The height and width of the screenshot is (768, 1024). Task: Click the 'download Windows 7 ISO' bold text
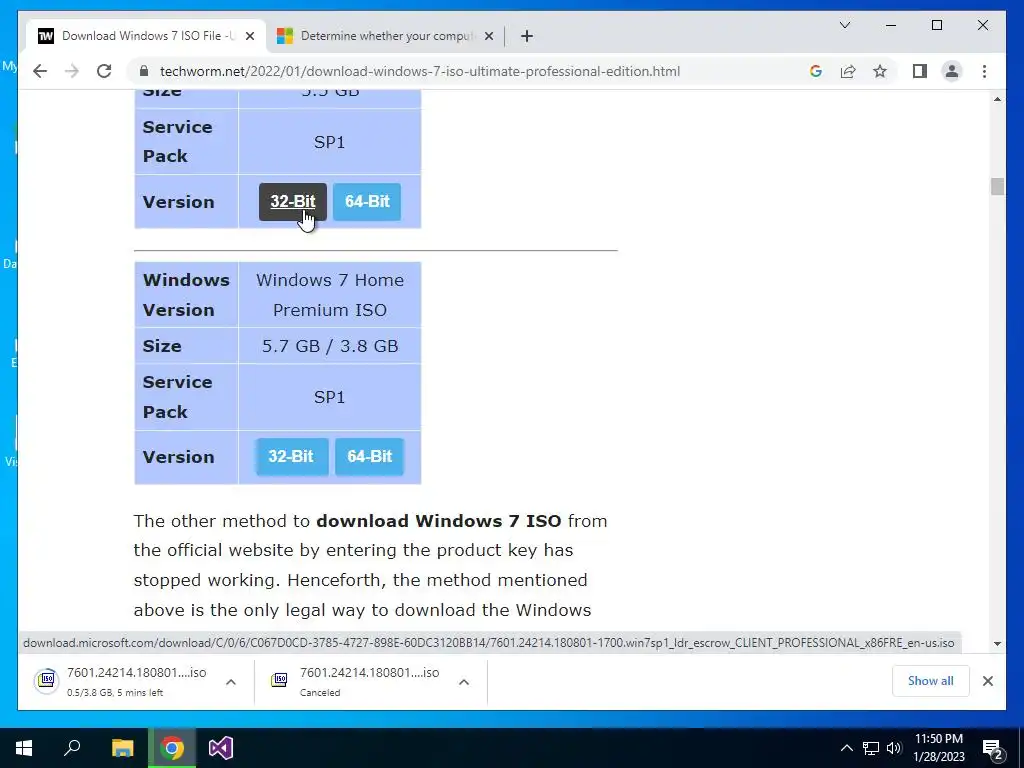[439, 520]
